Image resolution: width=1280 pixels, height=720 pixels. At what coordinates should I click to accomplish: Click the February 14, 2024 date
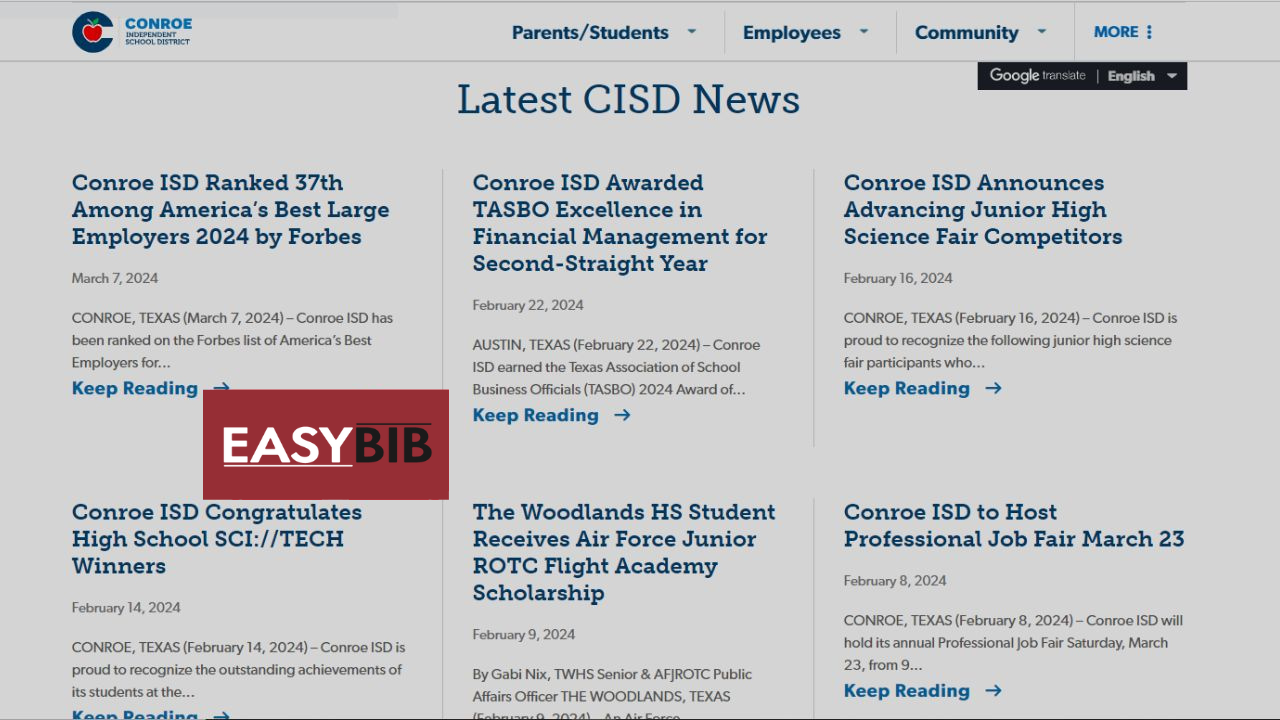click(126, 607)
